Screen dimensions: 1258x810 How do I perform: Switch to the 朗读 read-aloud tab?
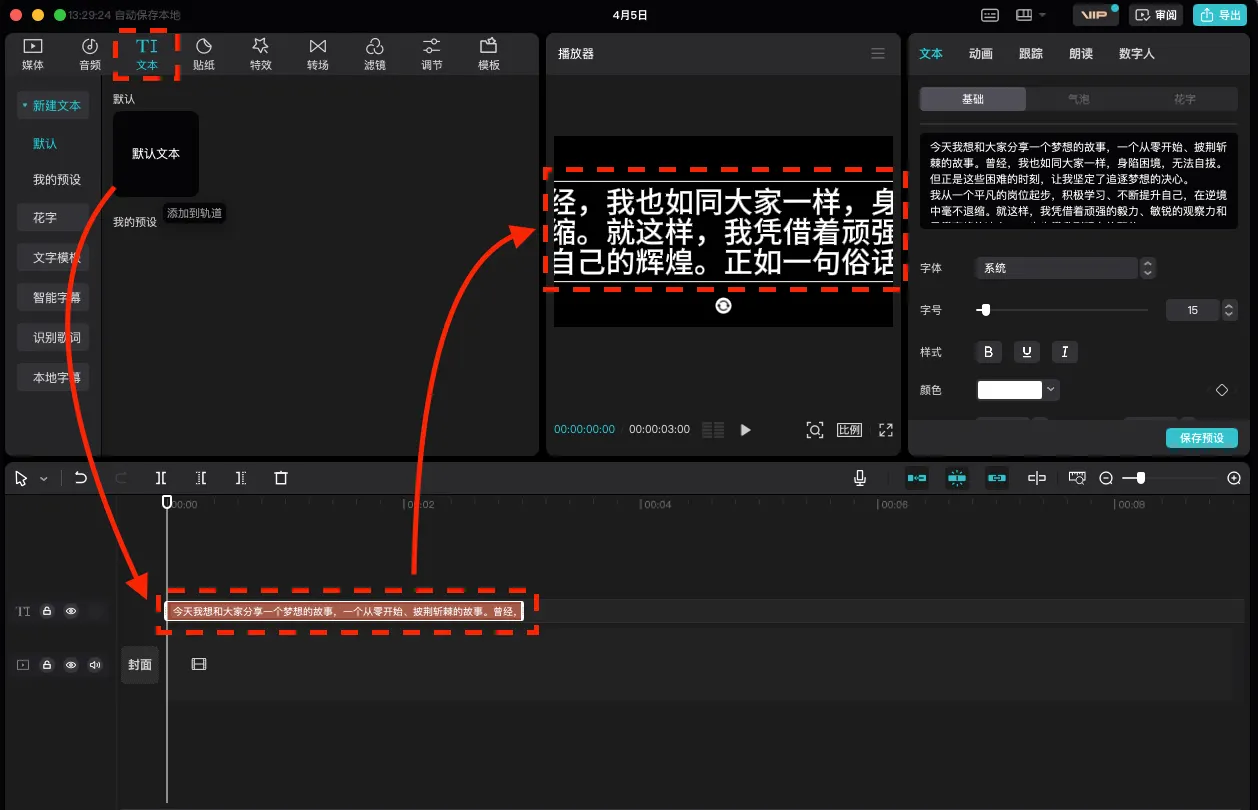click(x=1081, y=54)
